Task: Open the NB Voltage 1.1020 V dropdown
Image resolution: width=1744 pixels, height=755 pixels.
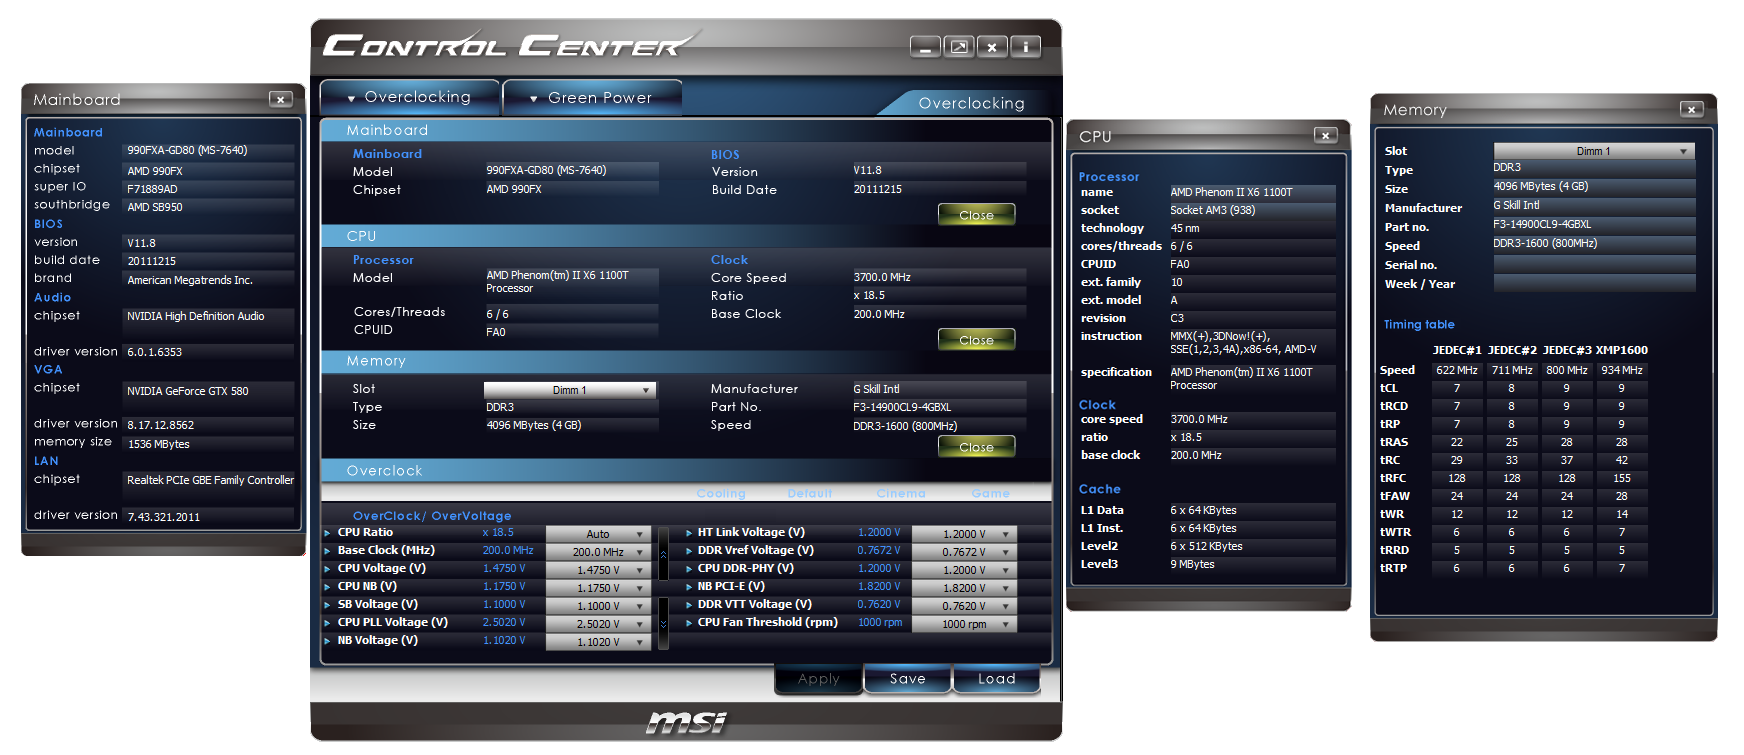Action: coord(598,642)
